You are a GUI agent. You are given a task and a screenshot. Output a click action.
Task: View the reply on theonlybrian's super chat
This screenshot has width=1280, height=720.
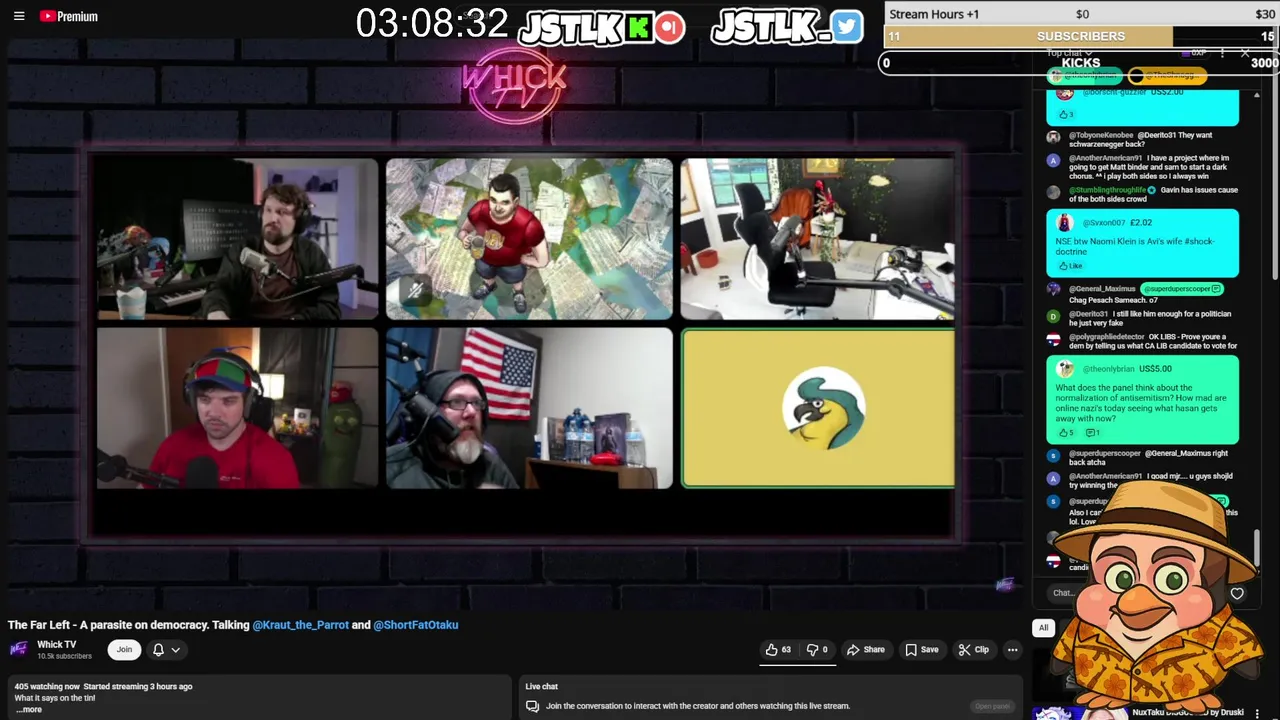[x=1092, y=433]
